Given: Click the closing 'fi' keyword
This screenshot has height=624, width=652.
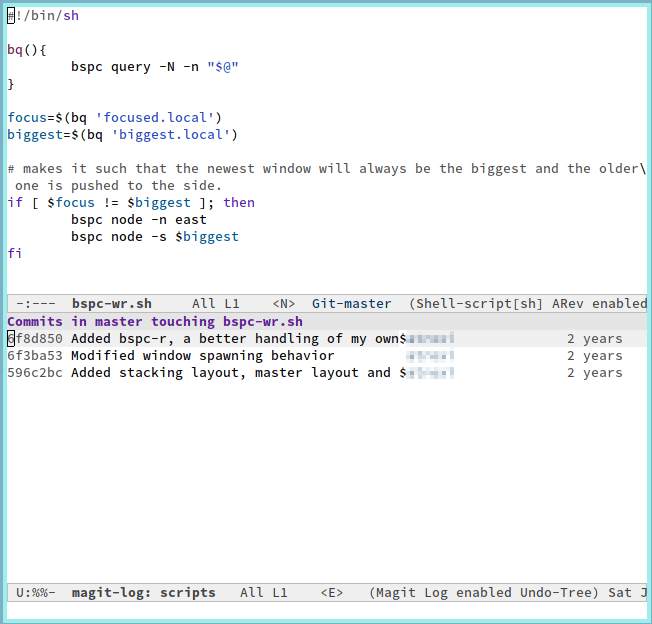Looking at the screenshot, I should coord(15,254).
